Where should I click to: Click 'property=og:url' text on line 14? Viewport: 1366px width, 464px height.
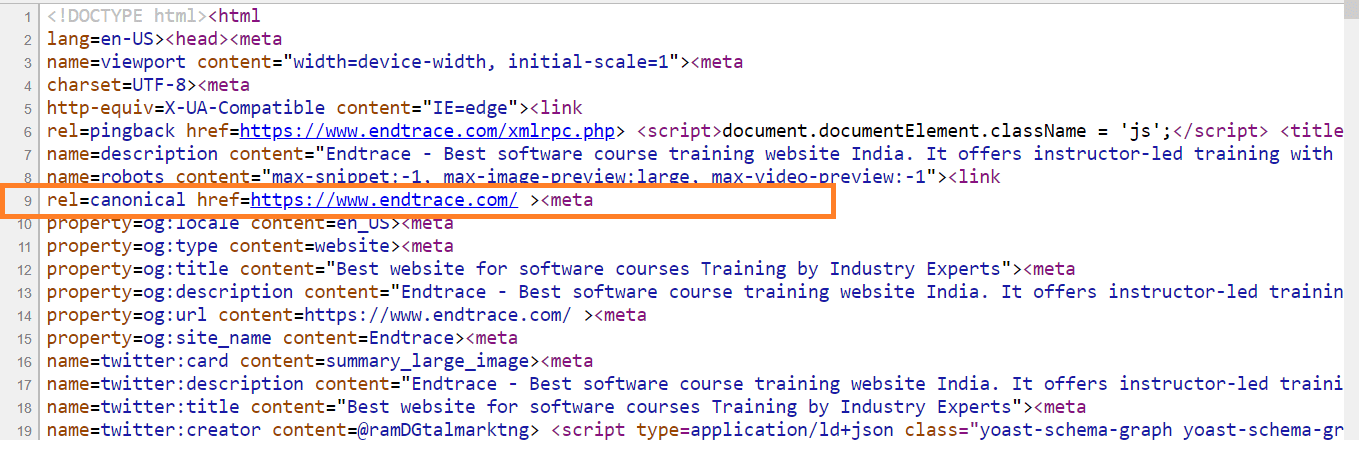[x=127, y=315]
